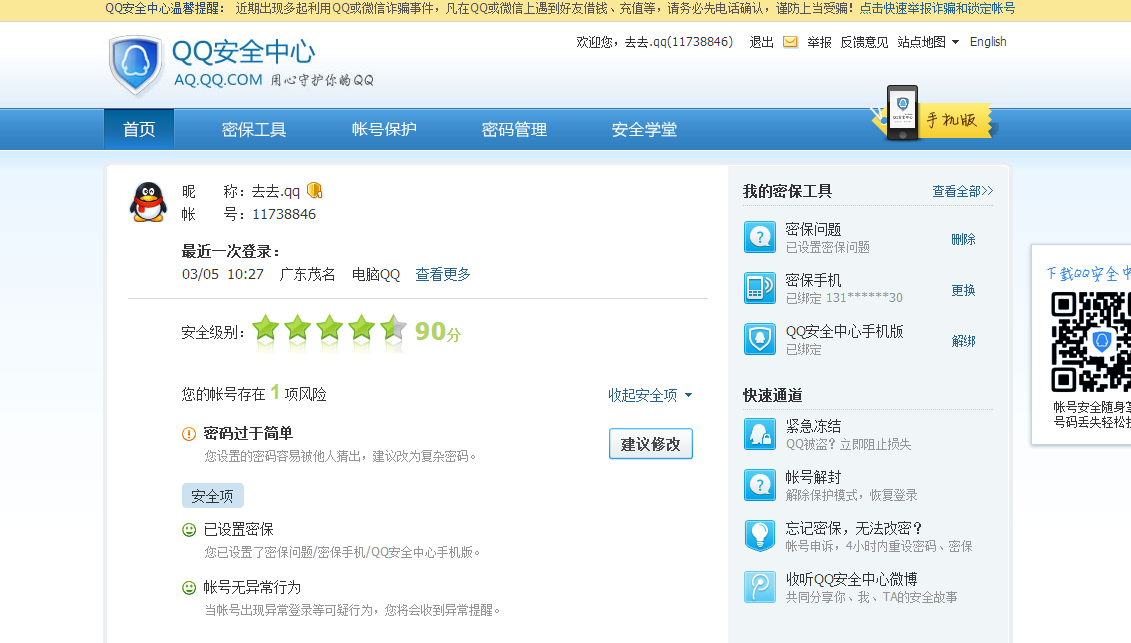Click the 忘记密保 lightbulb icon
Screen dimensions: 1131x643
tap(760, 536)
